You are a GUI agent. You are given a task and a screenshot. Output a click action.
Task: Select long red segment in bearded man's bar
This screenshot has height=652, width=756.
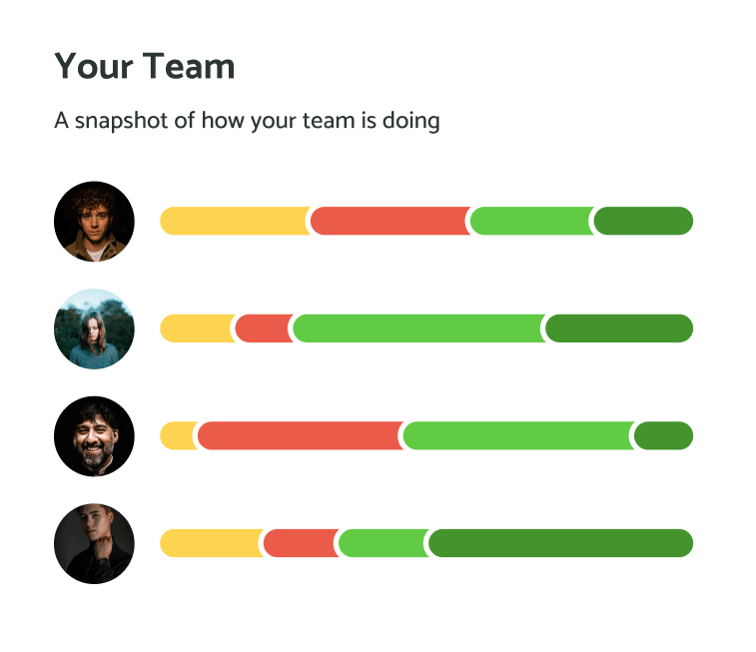299,436
